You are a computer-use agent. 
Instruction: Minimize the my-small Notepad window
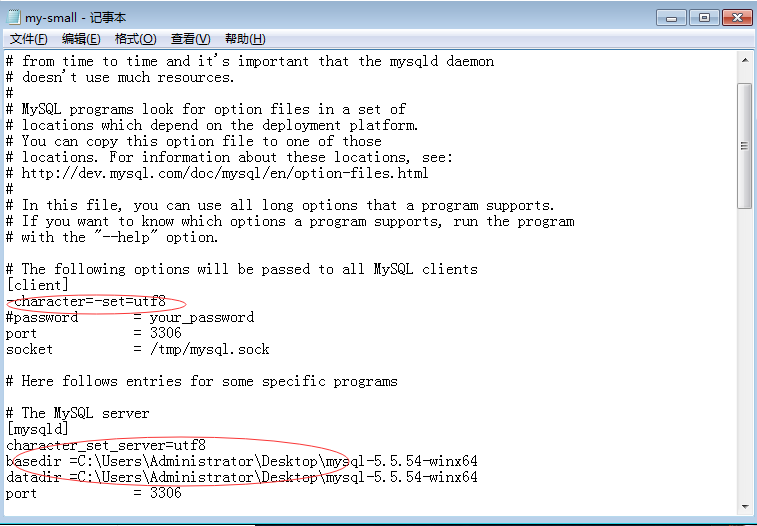[x=671, y=18]
